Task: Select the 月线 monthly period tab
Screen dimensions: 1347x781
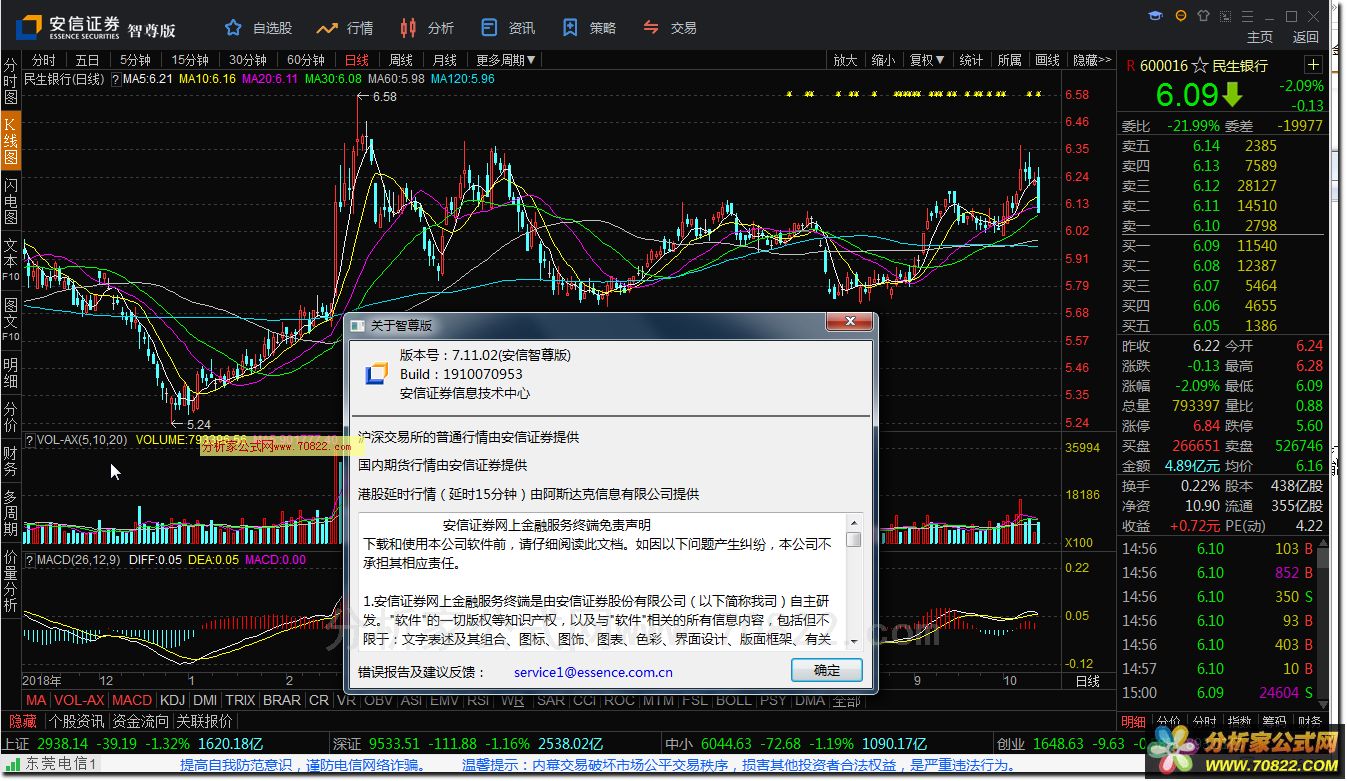Action: (x=445, y=60)
